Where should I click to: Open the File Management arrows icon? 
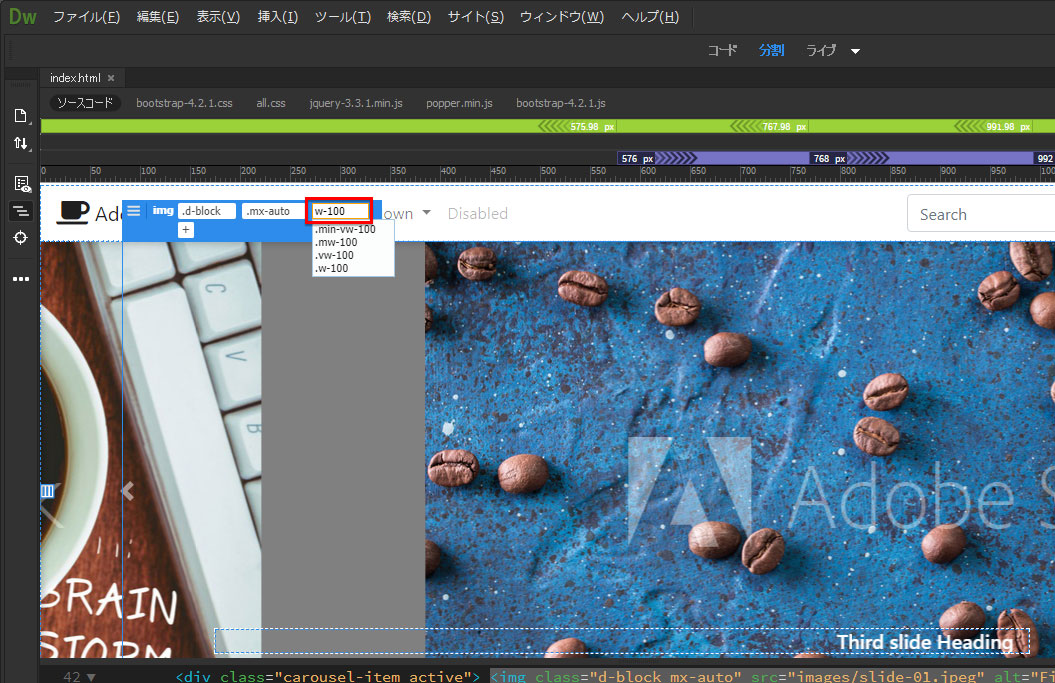[20, 143]
